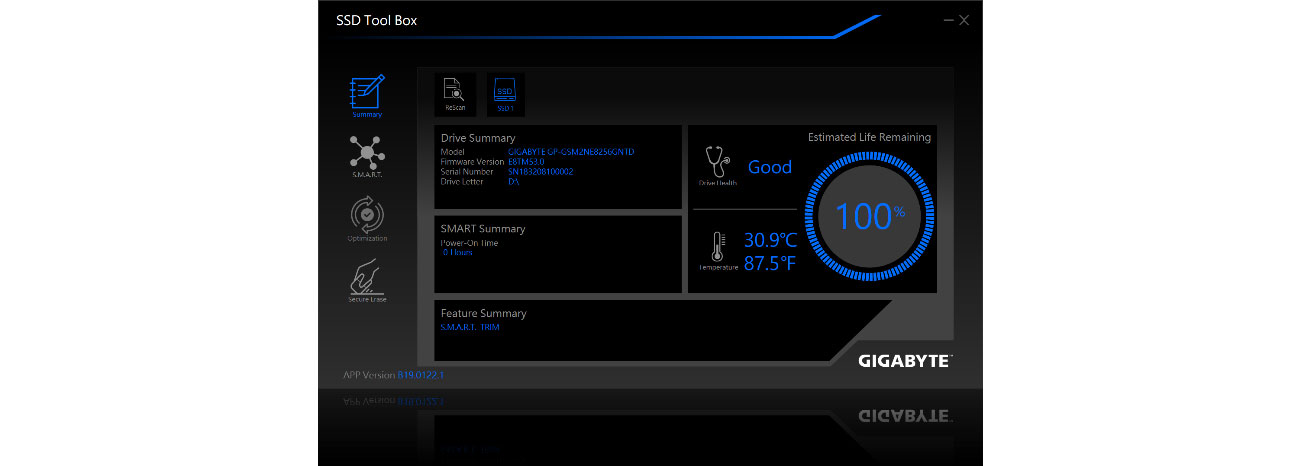The height and width of the screenshot is (466, 1300).
Task: Click the 87.5°F temperature reading
Action: pos(770,263)
